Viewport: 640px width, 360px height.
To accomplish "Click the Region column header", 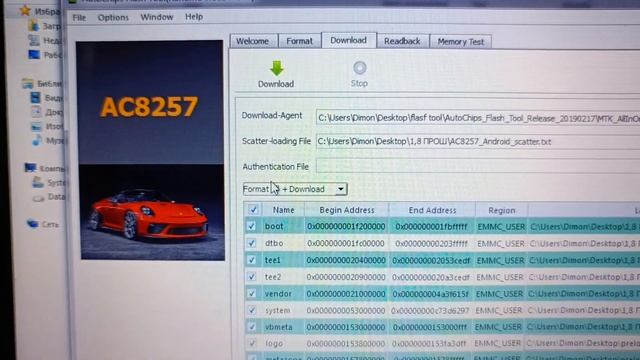I will [502, 211].
